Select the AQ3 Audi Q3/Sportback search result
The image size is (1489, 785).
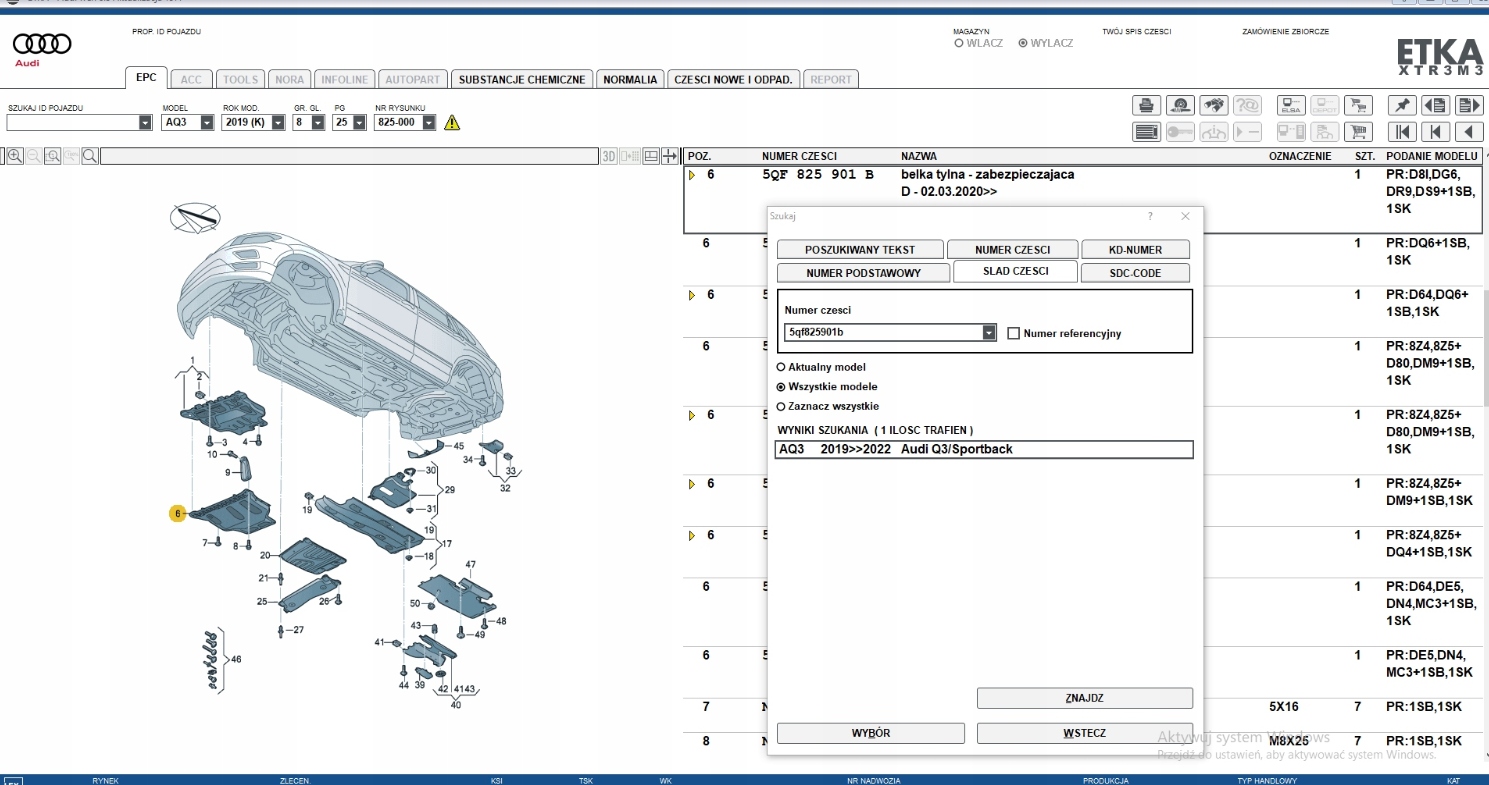click(x=984, y=450)
